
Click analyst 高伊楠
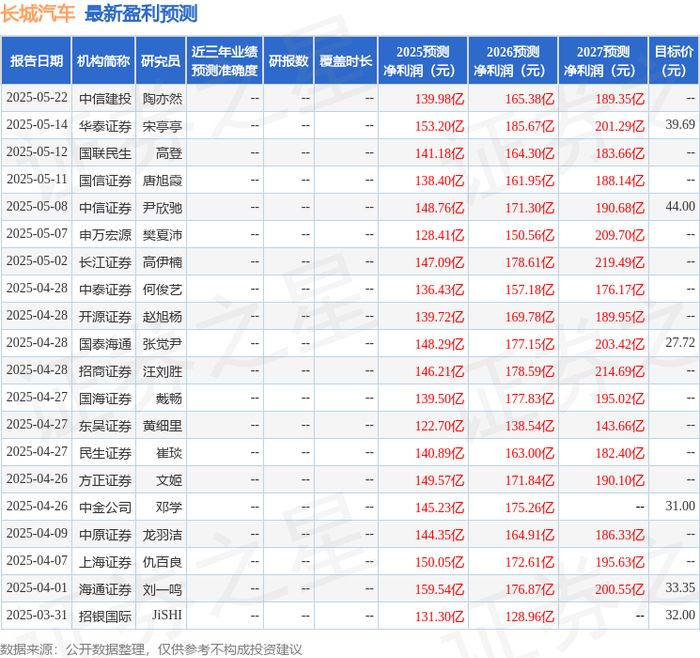click(x=162, y=262)
